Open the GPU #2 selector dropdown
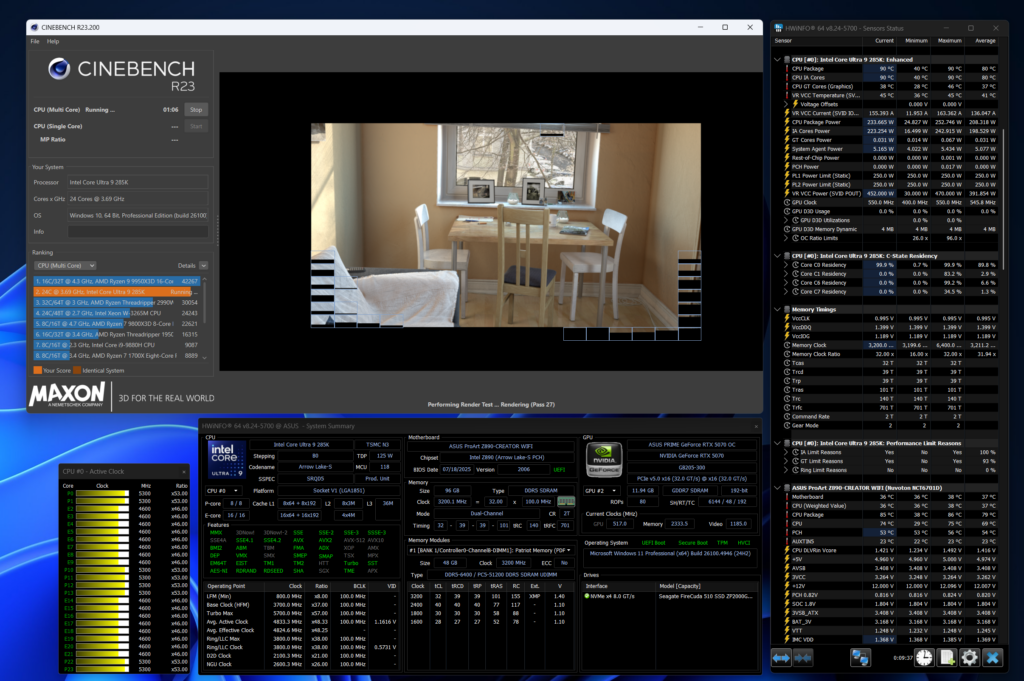This screenshot has width=1024, height=681. click(601, 491)
